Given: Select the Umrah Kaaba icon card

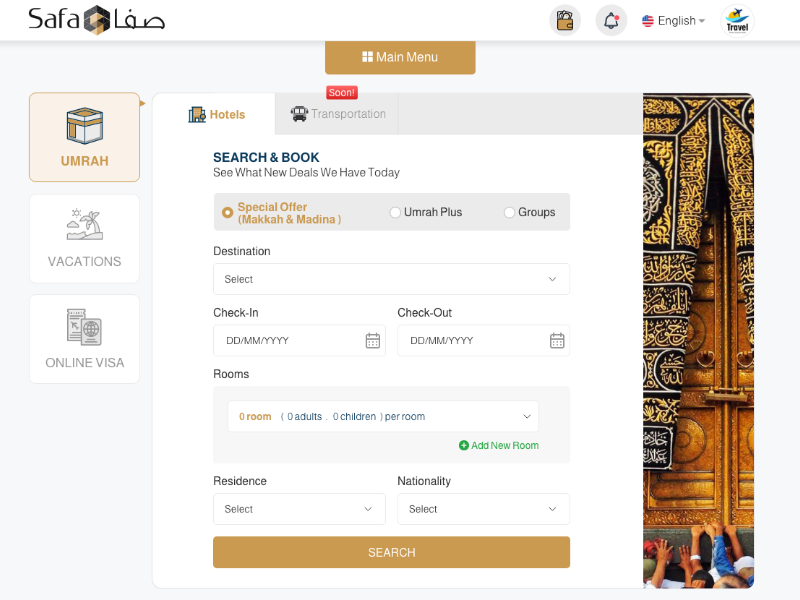Looking at the screenshot, I should (x=84, y=137).
